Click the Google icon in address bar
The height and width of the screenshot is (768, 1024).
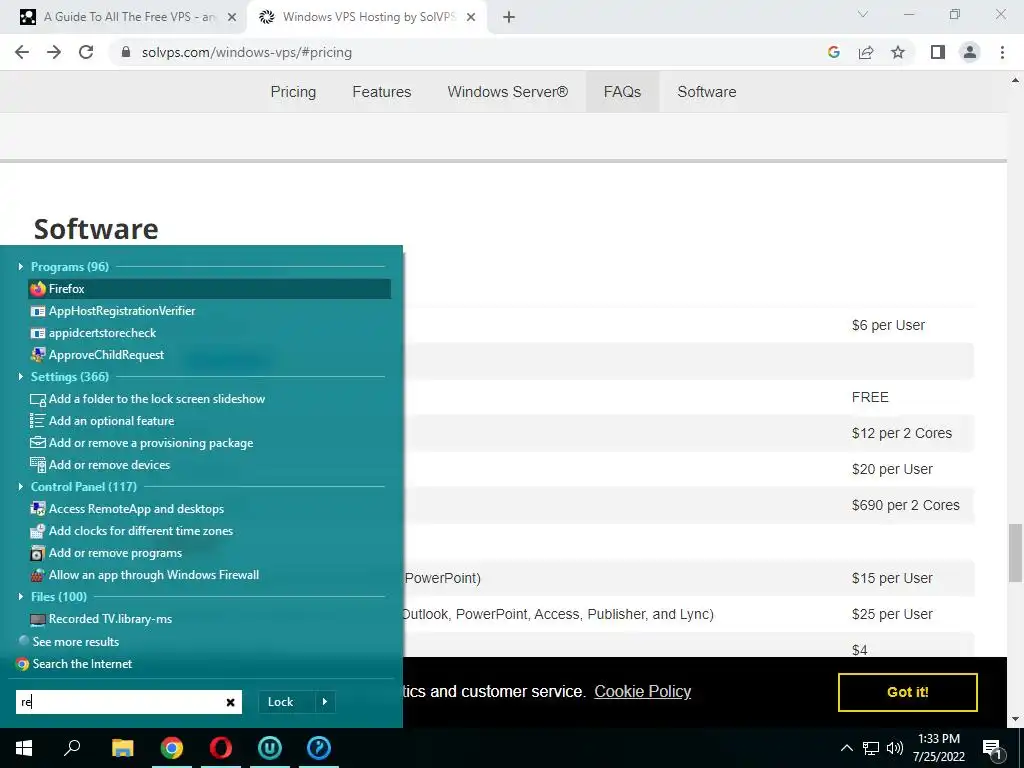(833, 52)
